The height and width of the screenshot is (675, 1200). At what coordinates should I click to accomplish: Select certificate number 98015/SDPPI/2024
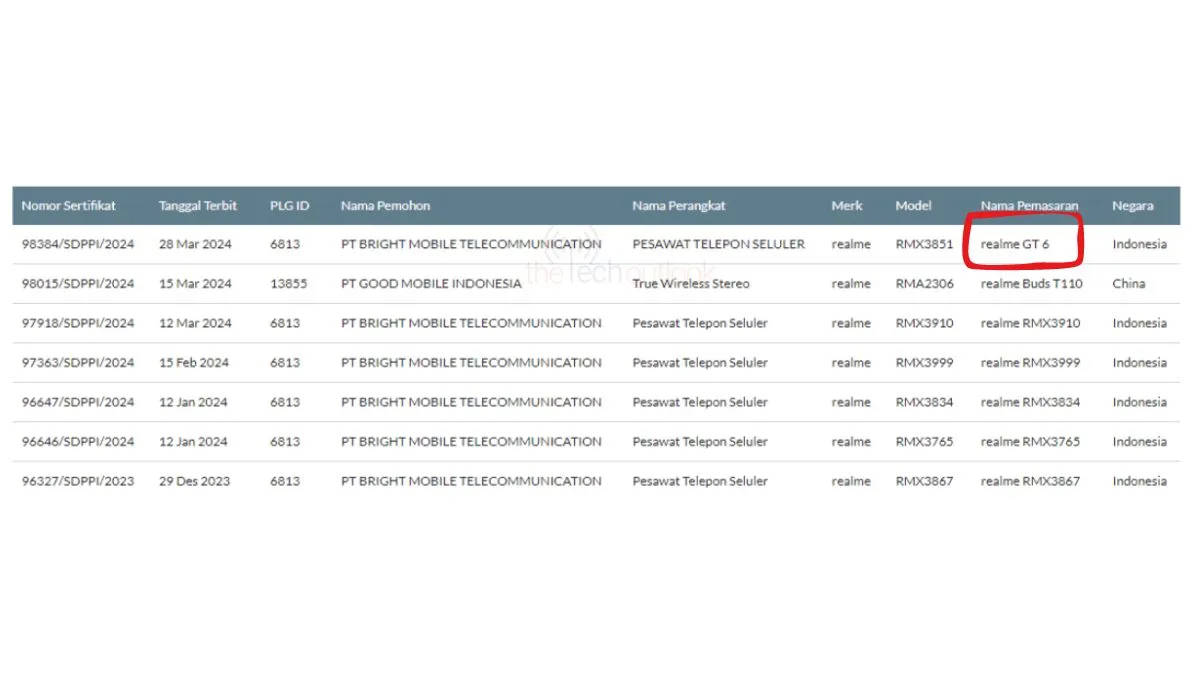click(x=78, y=284)
